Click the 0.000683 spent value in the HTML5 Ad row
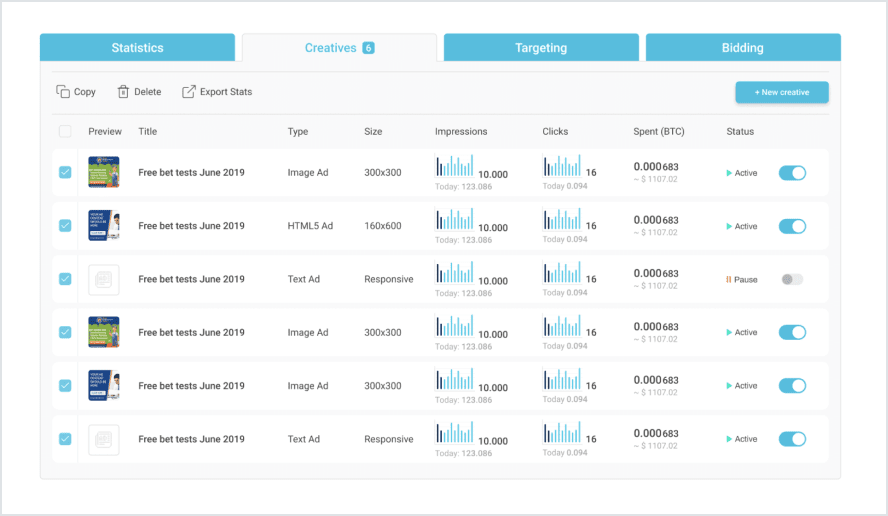Viewport: 888px width, 516px height. tap(656, 220)
